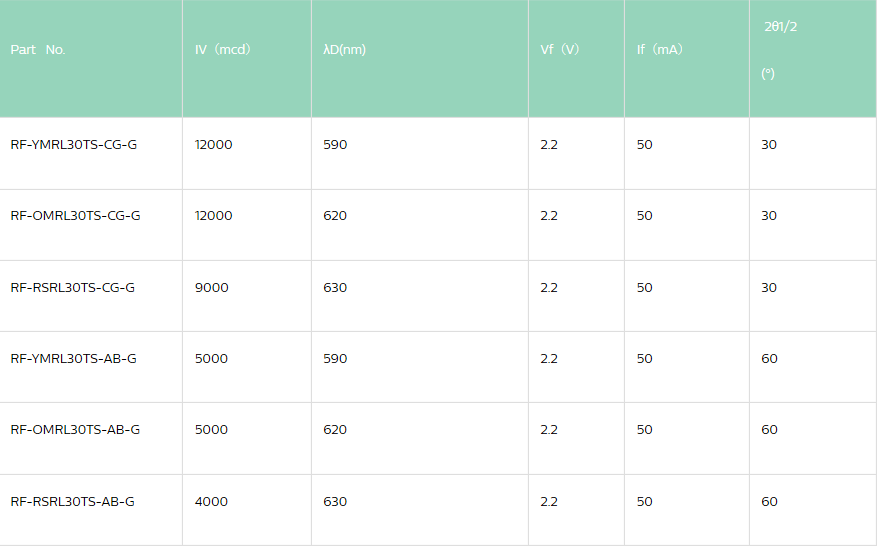The image size is (878, 548).
Task: Click the λD(nm) column header
Action: 345,50
